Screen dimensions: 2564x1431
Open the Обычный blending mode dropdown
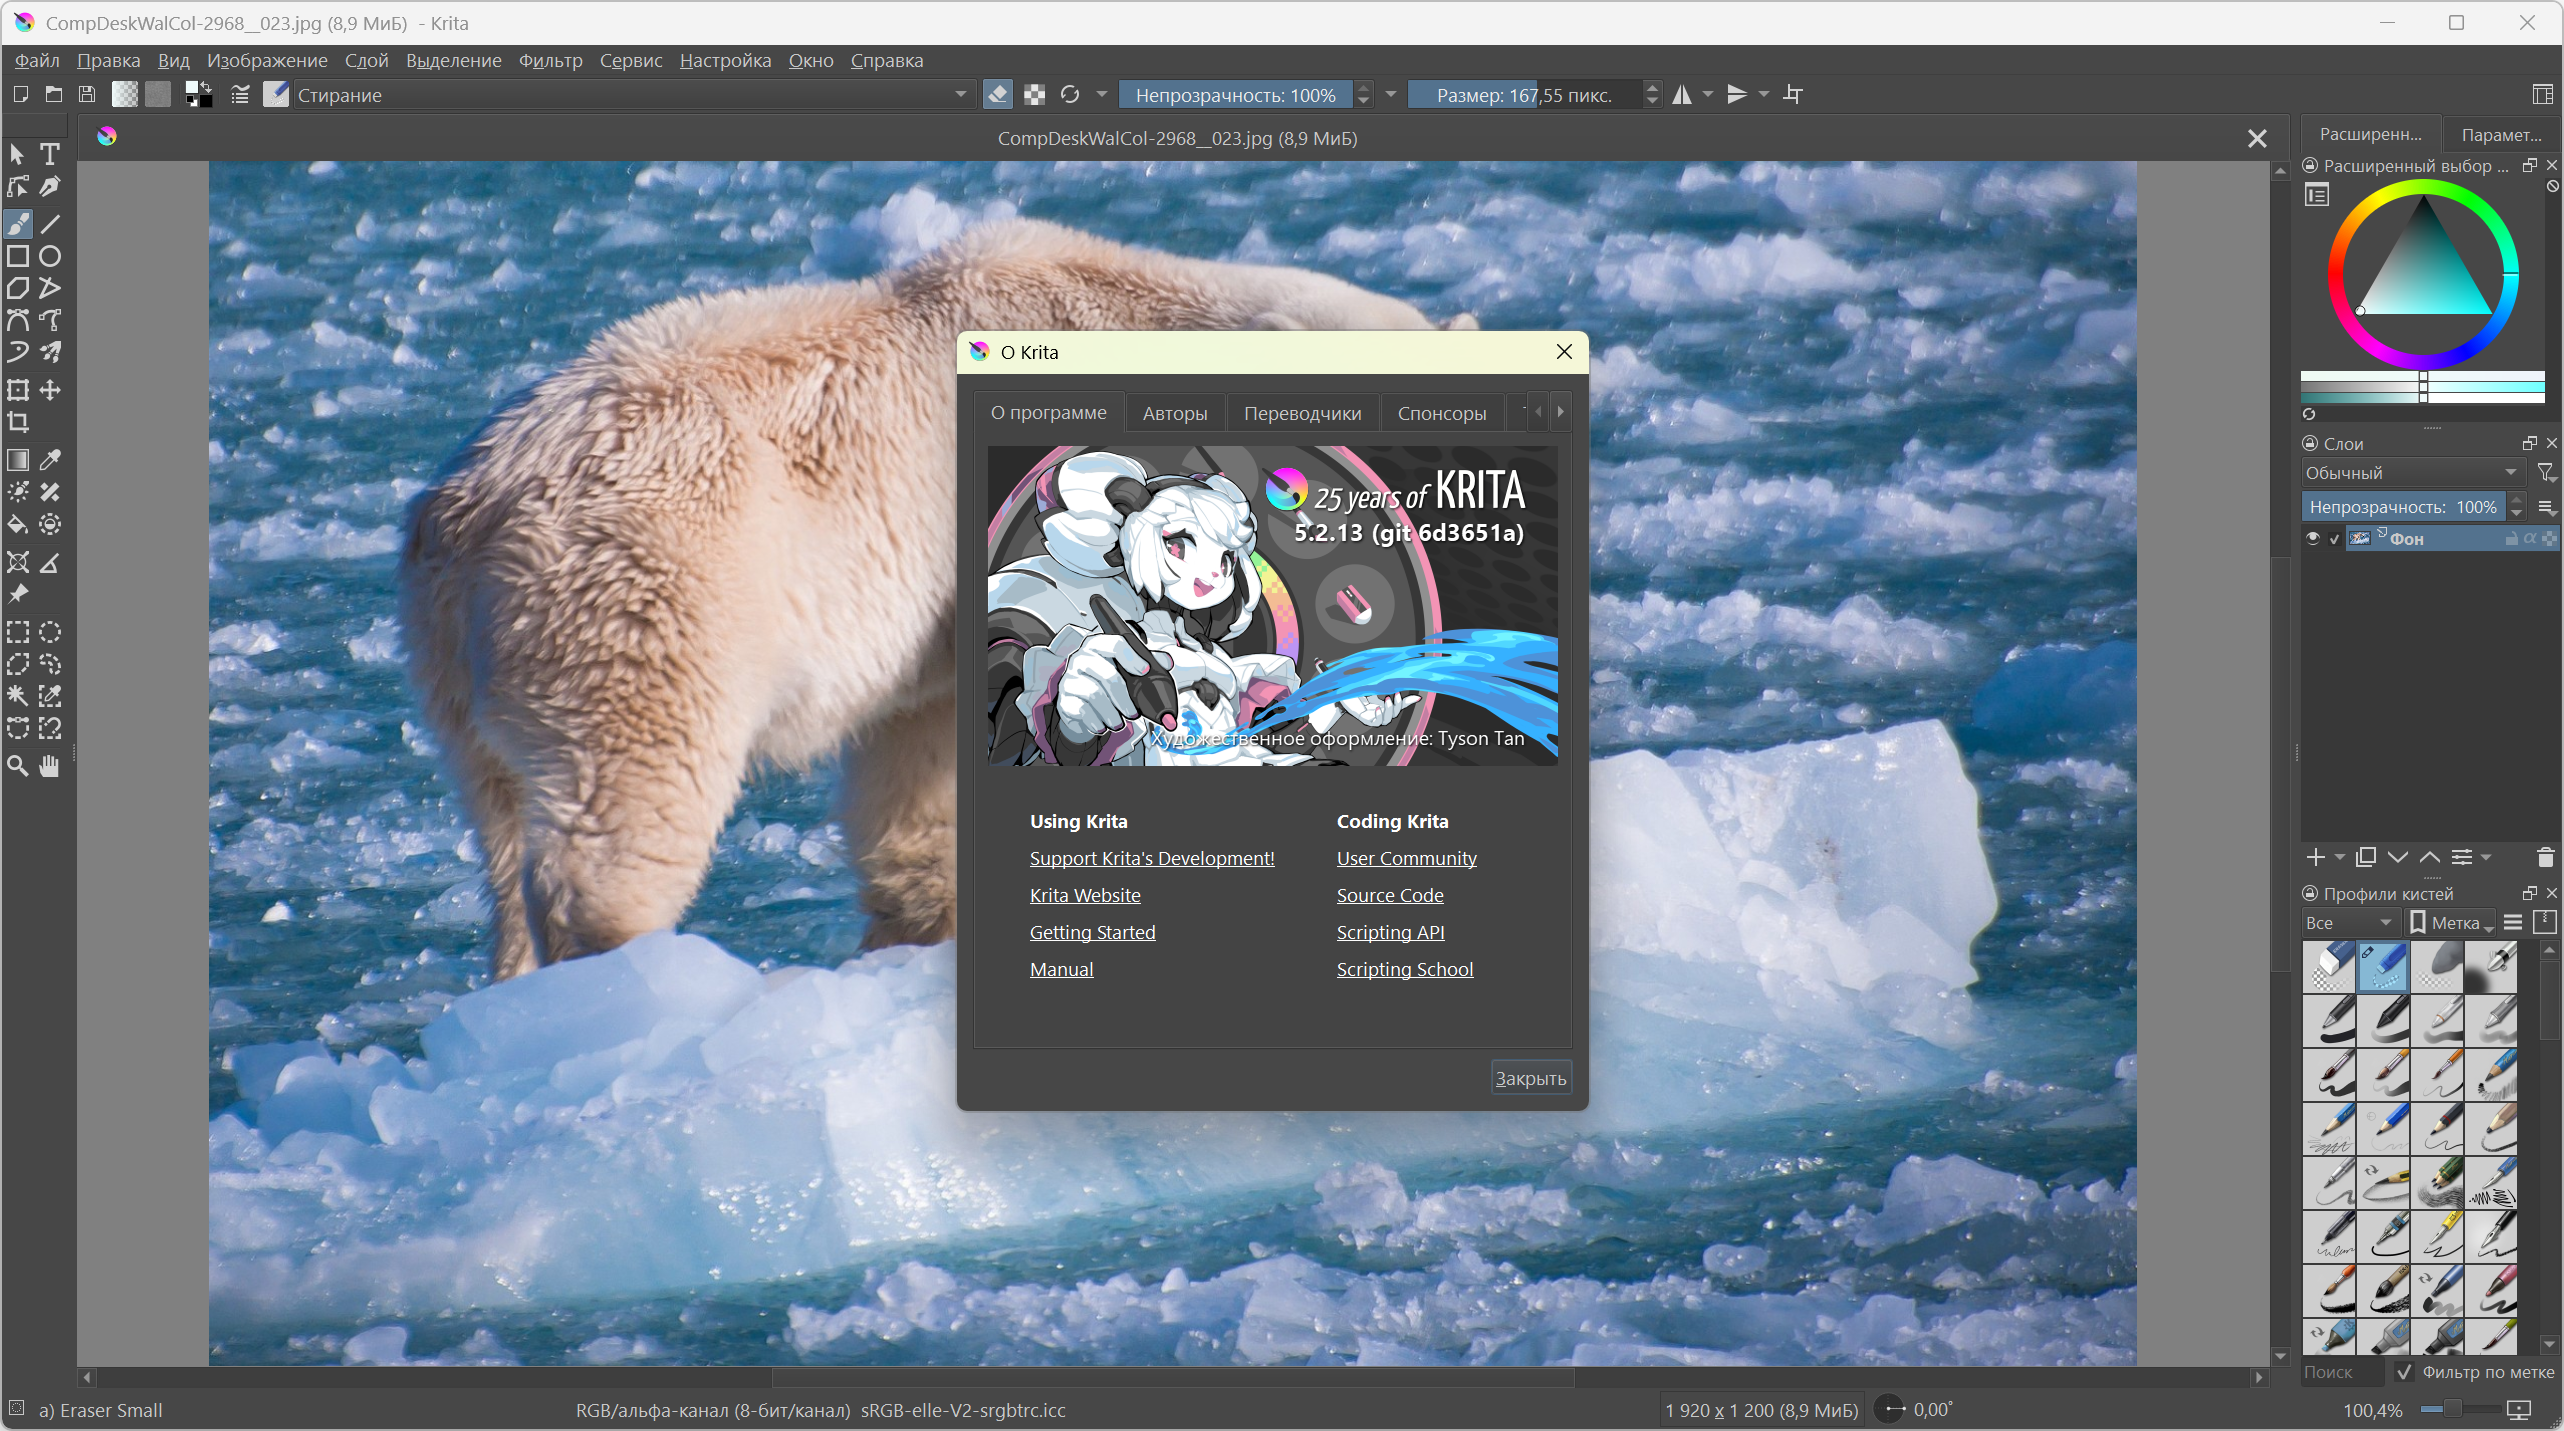coord(2410,473)
